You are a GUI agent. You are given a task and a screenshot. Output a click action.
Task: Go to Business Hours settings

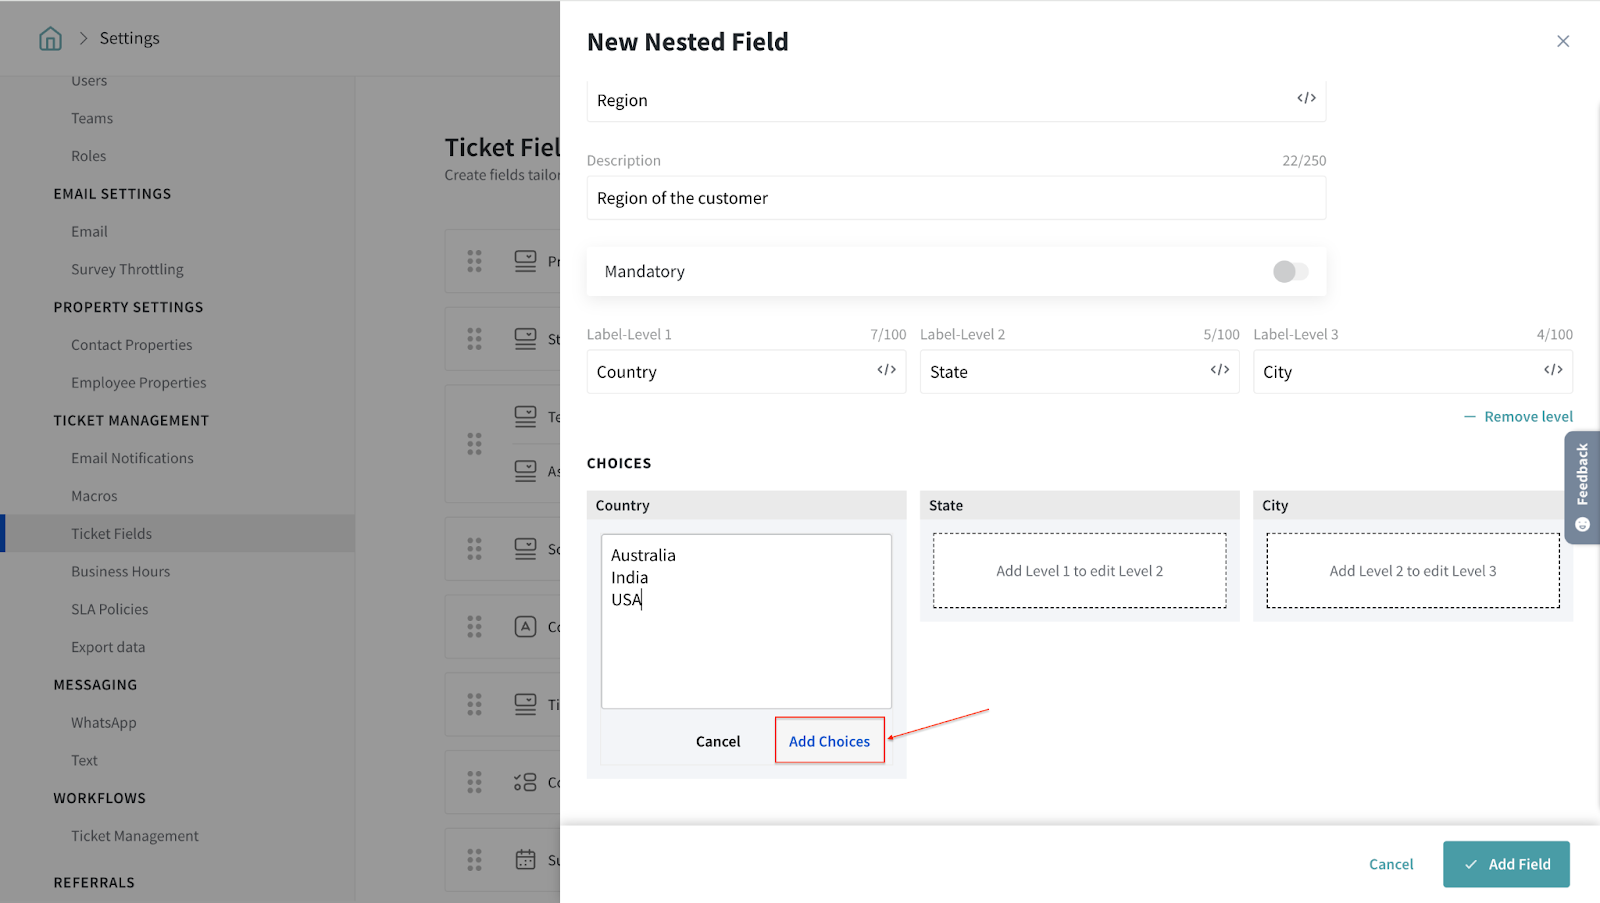coord(120,572)
